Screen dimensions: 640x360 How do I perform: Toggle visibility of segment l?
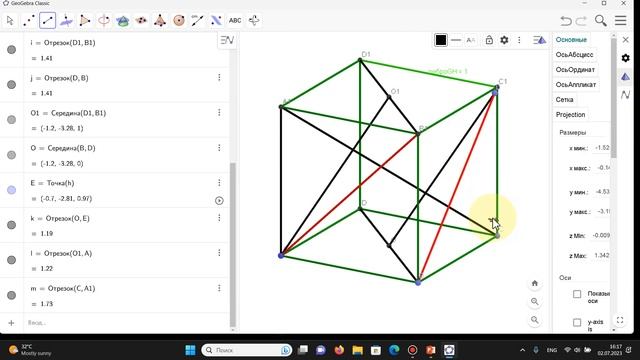[11, 260]
